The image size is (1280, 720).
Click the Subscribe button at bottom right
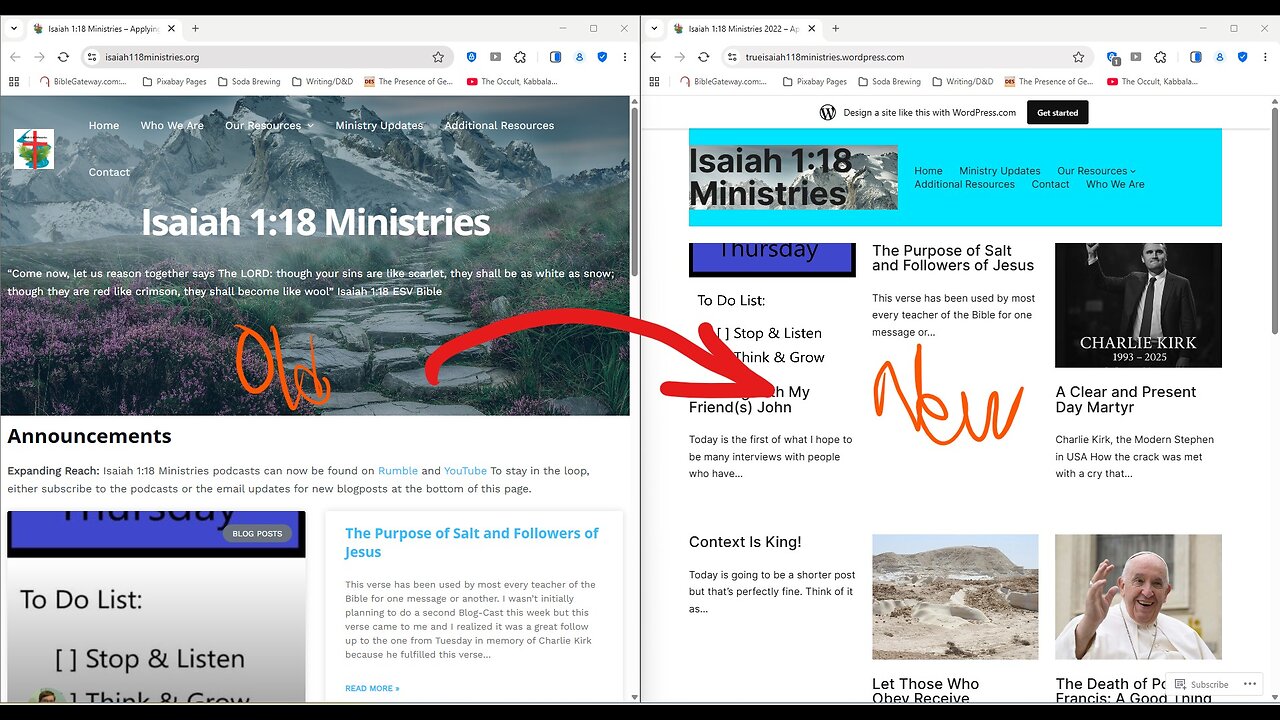pos(1202,685)
